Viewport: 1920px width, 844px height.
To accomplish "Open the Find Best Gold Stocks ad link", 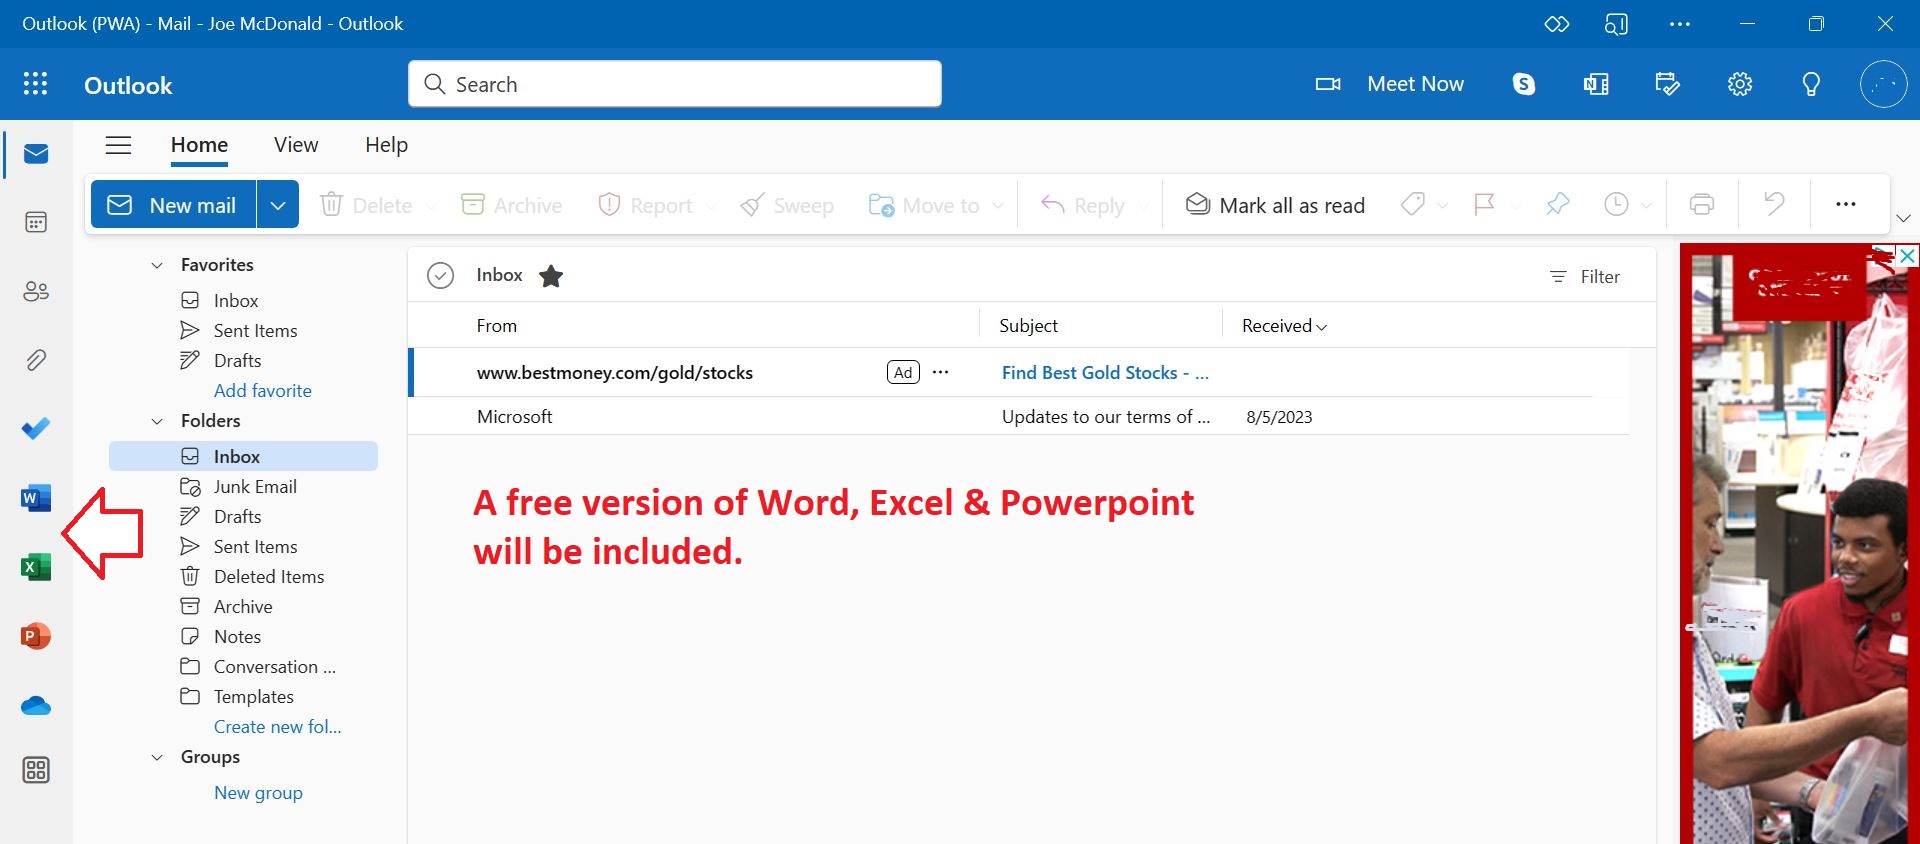I will (x=1105, y=373).
